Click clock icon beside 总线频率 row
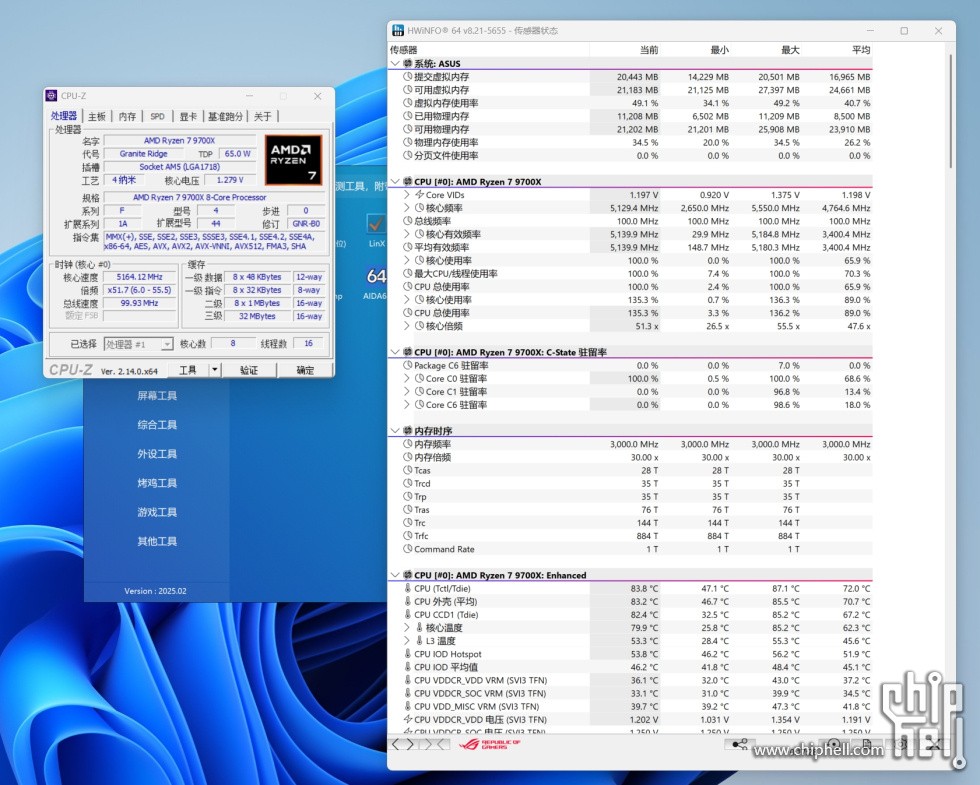Screen dimensions: 980x785 pyautogui.click(x=408, y=221)
